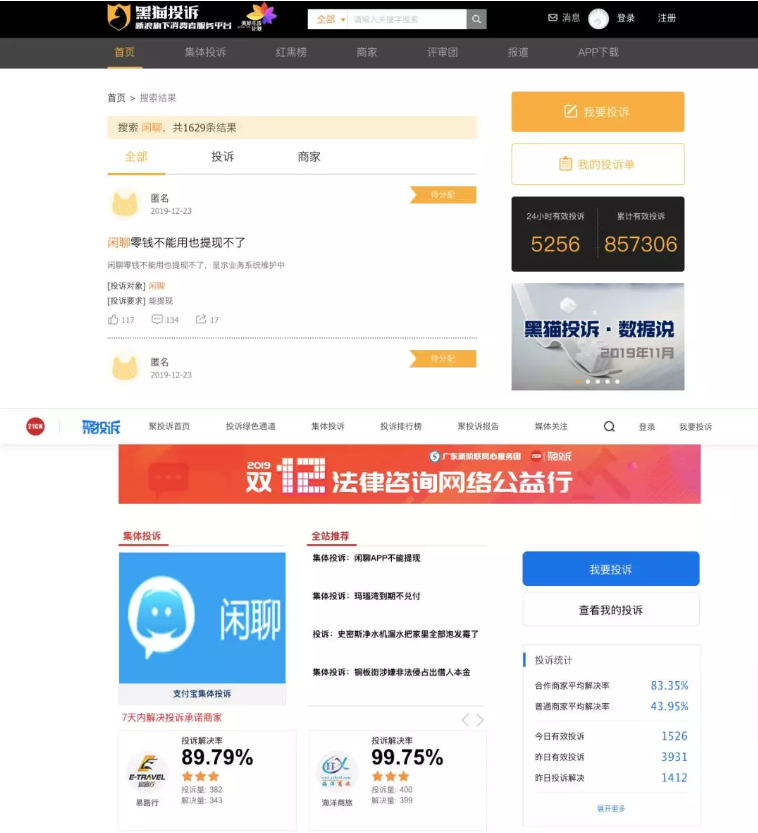
Task: Click 我要投诉 in 聚投诉 nav
Action: [696, 427]
